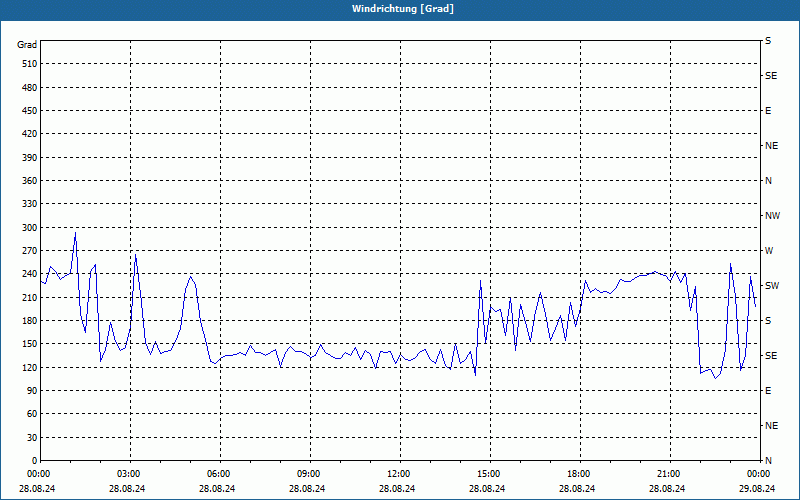The image size is (800, 500).
Task: Select the 30 value on the left axis
Action: [x=32, y=437]
